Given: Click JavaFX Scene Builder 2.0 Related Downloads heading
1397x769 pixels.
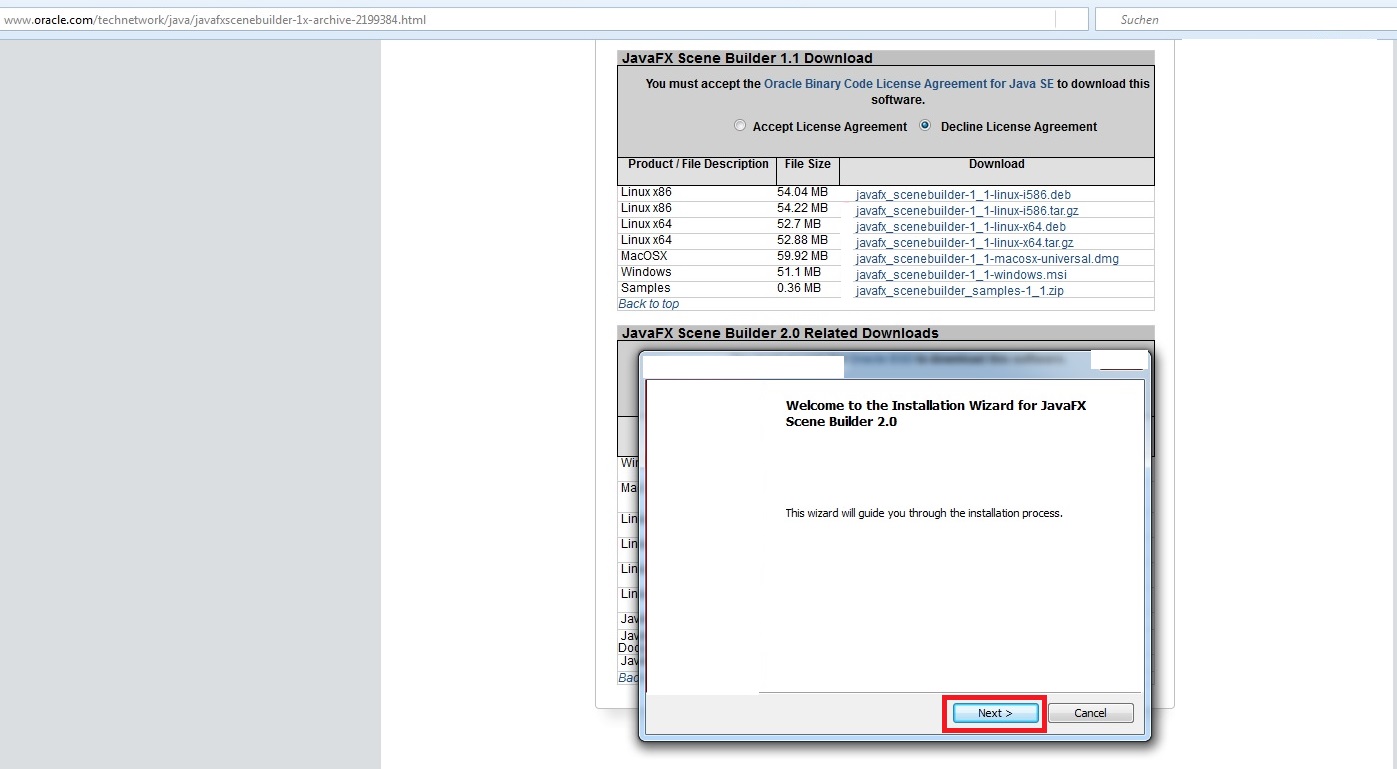Looking at the screenshot, I should tap(780, 333).
